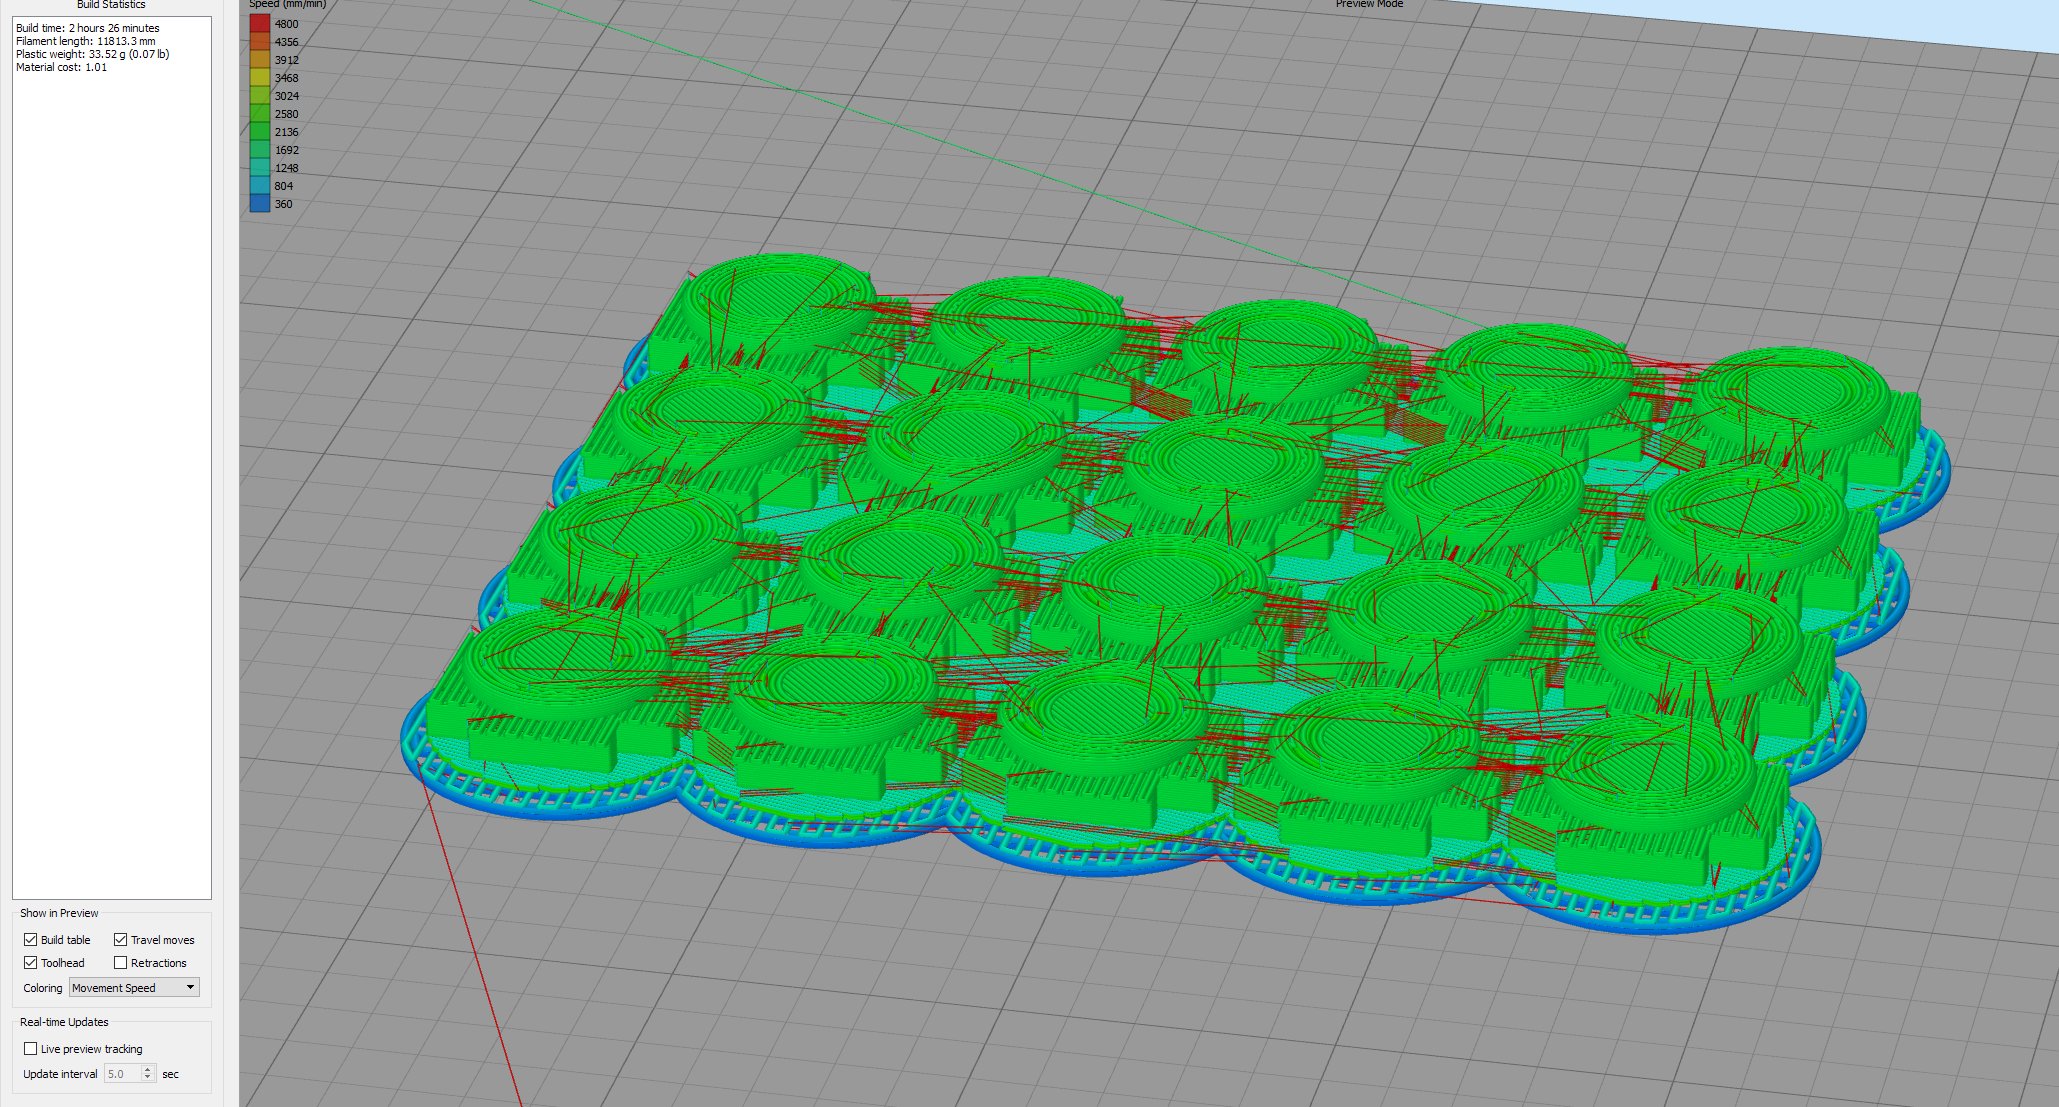Click the 'sec' unit label
Image resolution: width=2059 pixels, height=1107 pixels.
(170, 1074)
